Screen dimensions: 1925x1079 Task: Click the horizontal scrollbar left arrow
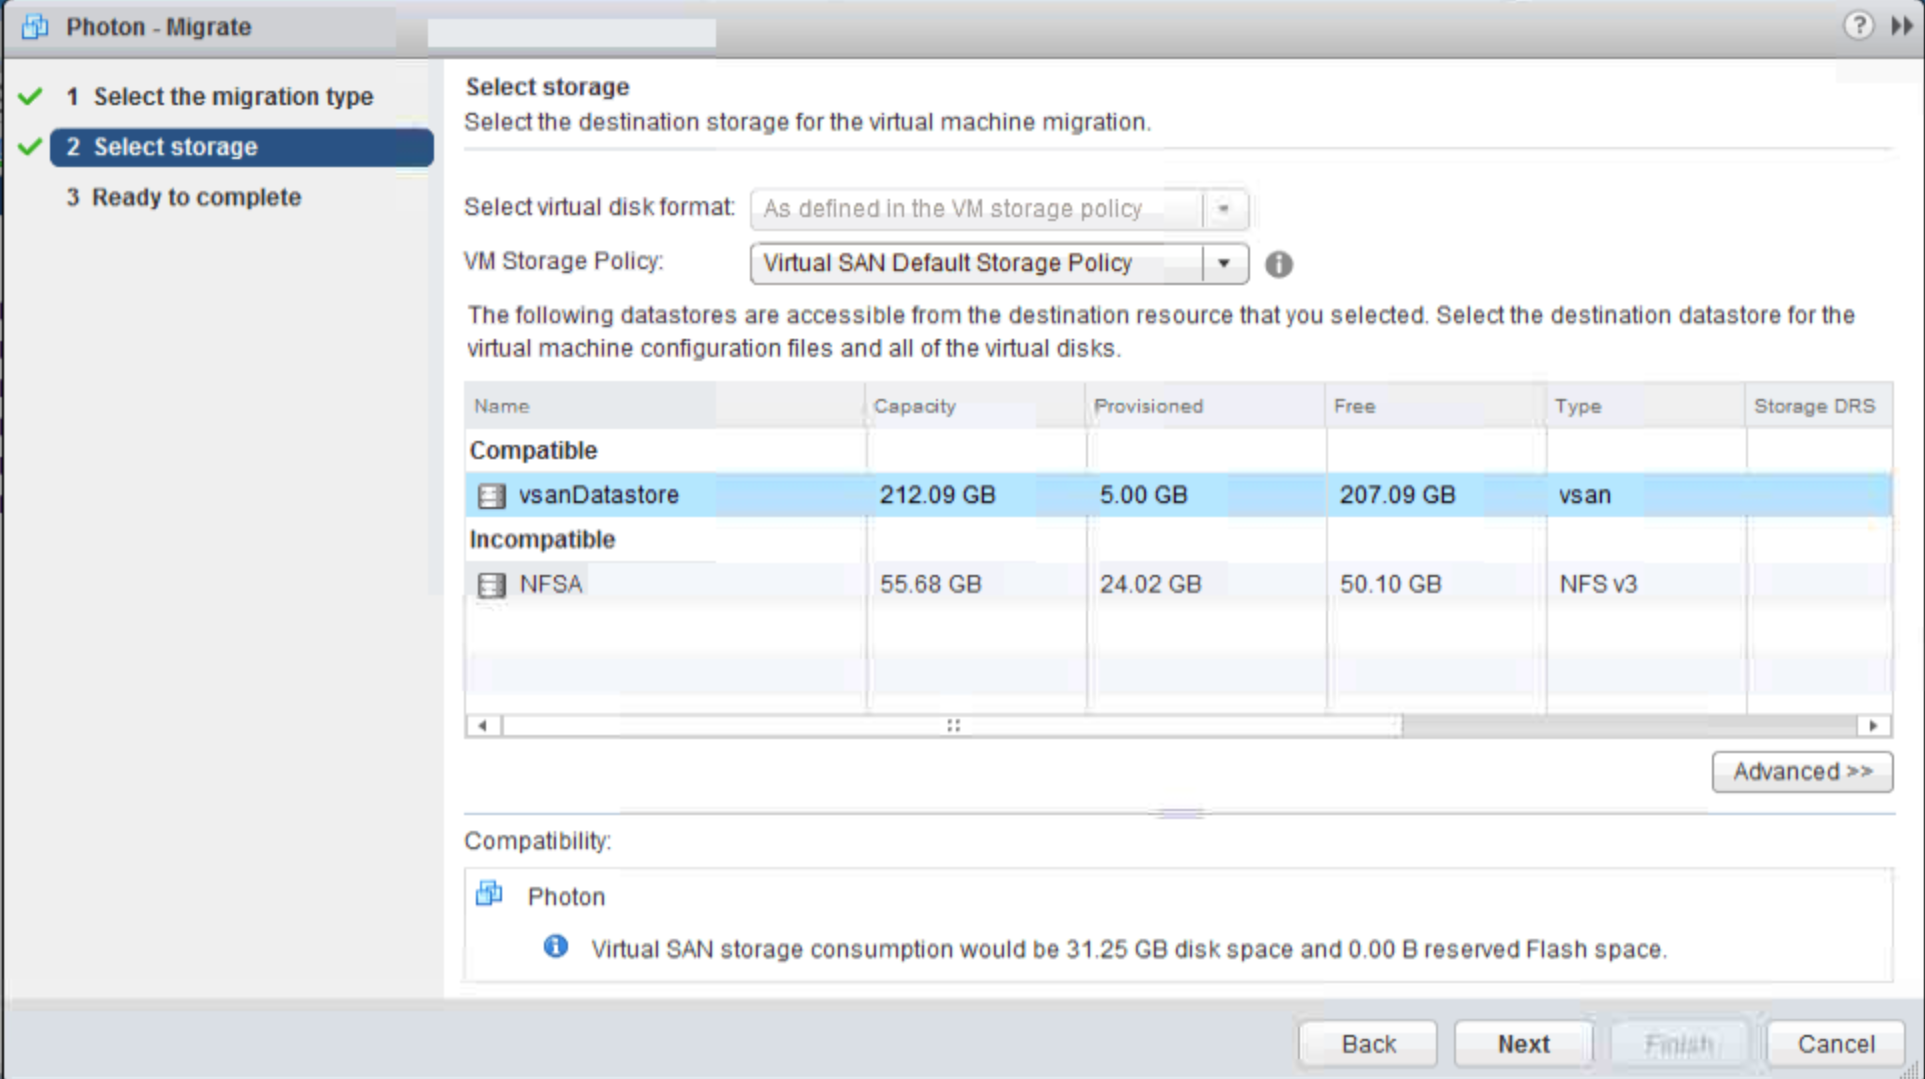click(x=483, y=726)
